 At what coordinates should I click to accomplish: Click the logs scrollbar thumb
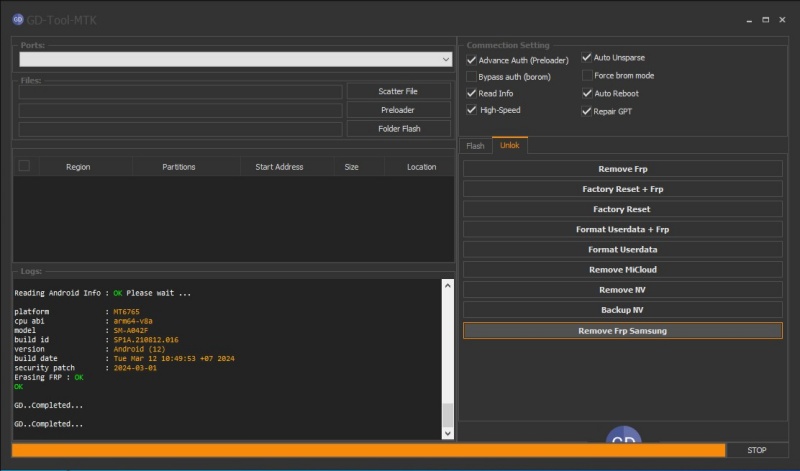click(447, 415)
